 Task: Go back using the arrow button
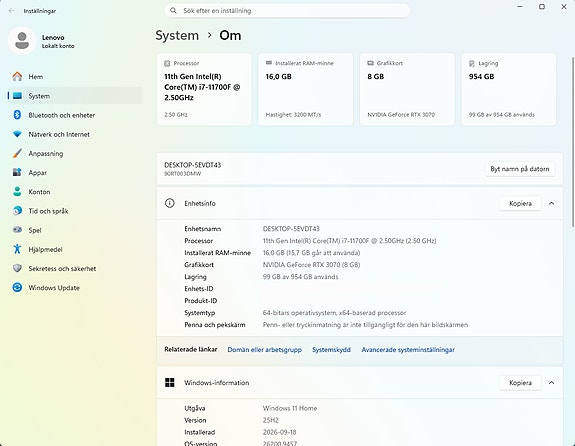[x=11, y=11]
